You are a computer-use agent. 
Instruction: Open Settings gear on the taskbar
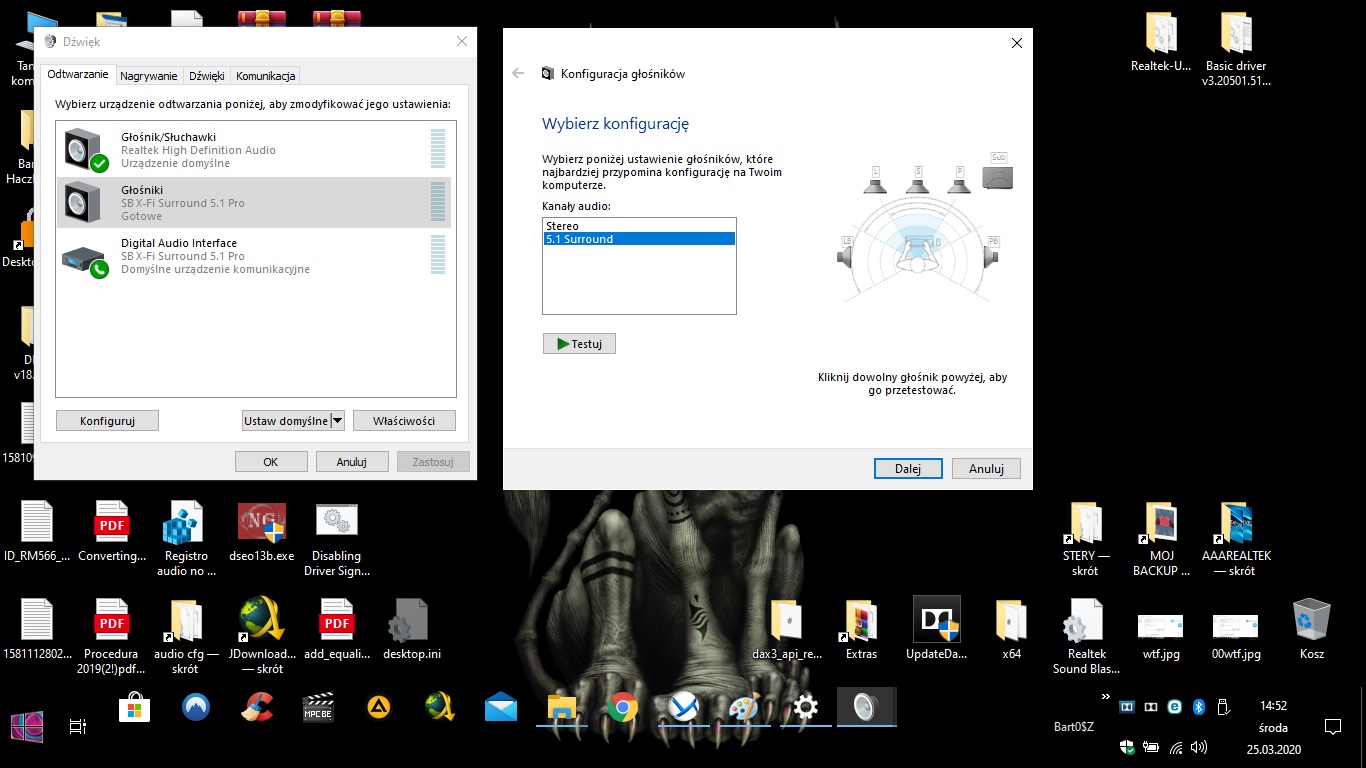[805, 707]
